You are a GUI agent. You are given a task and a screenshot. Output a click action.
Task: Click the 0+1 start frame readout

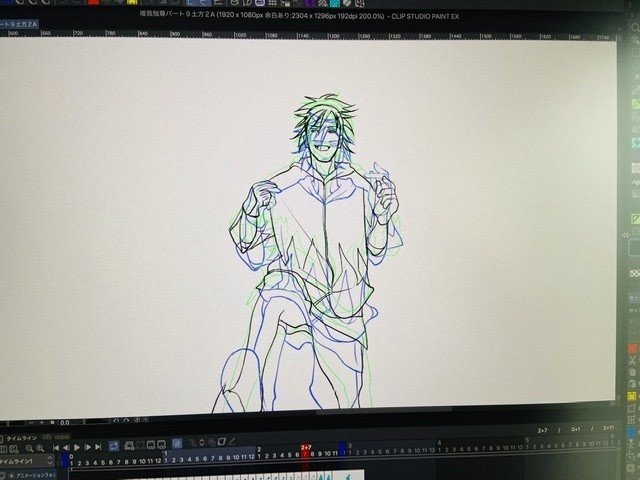576,429
